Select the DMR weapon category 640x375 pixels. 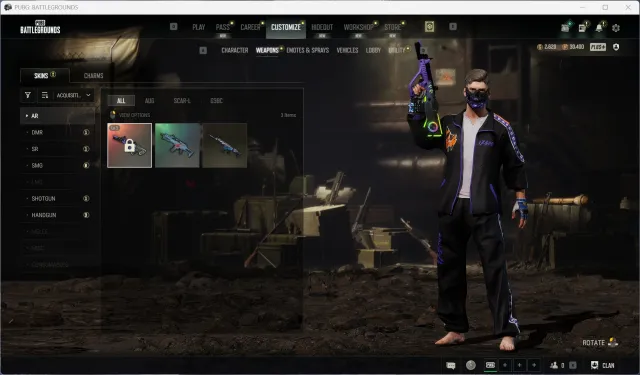pos(57,132)
